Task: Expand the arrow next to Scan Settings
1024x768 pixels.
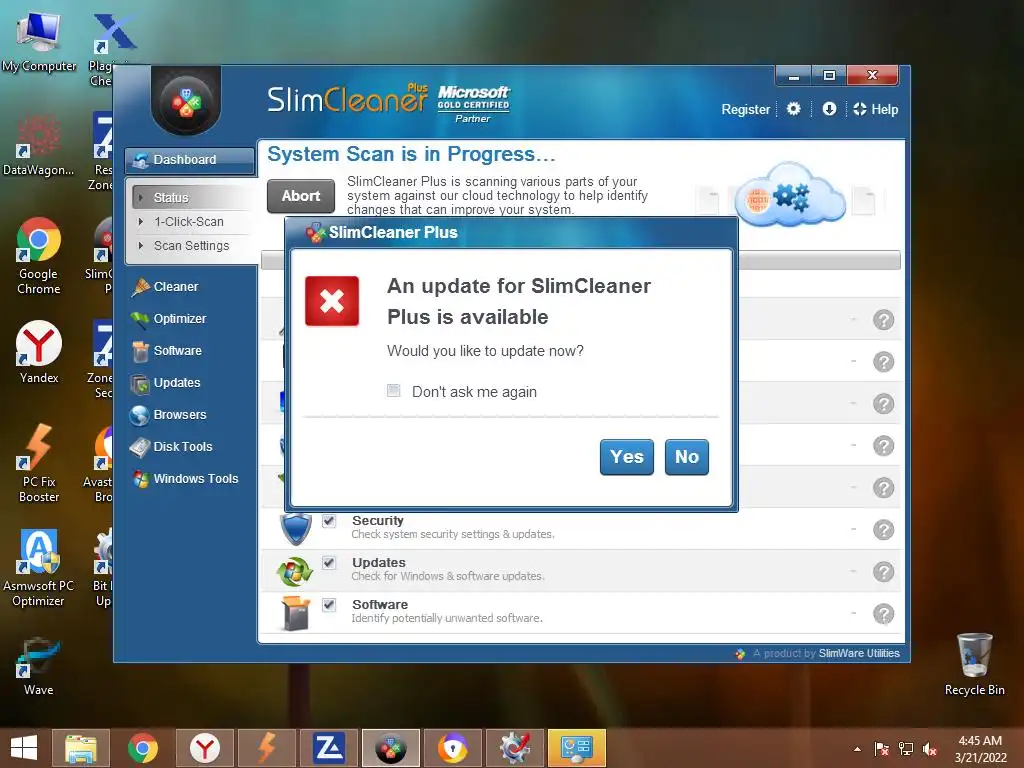Action: click(140, 246)
